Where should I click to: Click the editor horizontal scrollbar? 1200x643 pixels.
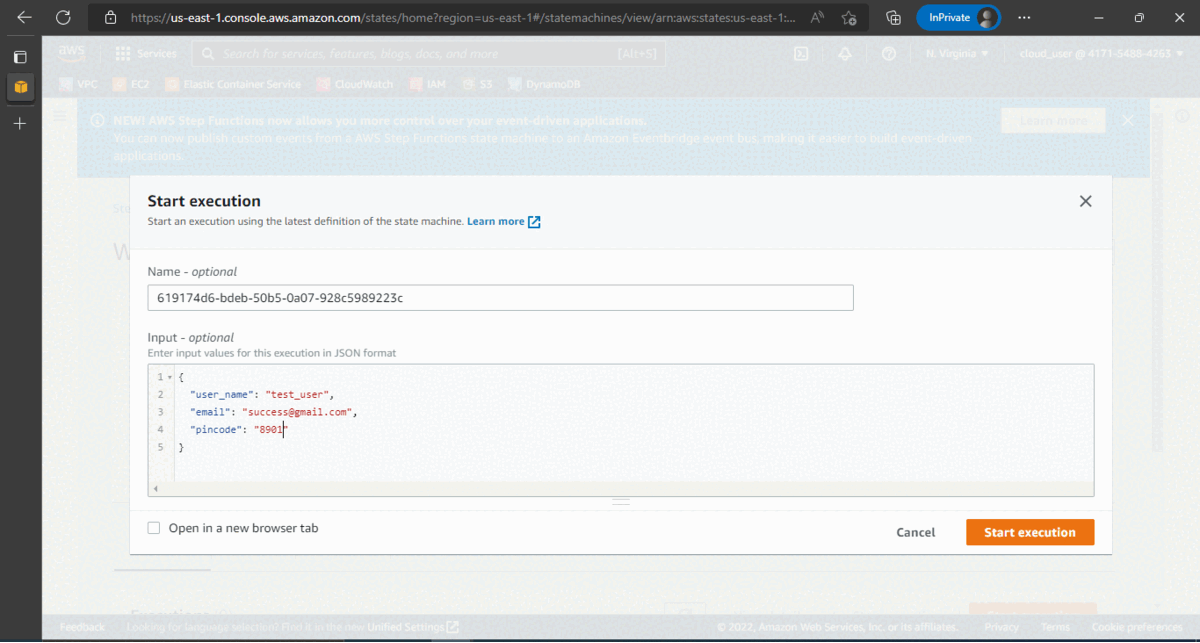point(621,489)
